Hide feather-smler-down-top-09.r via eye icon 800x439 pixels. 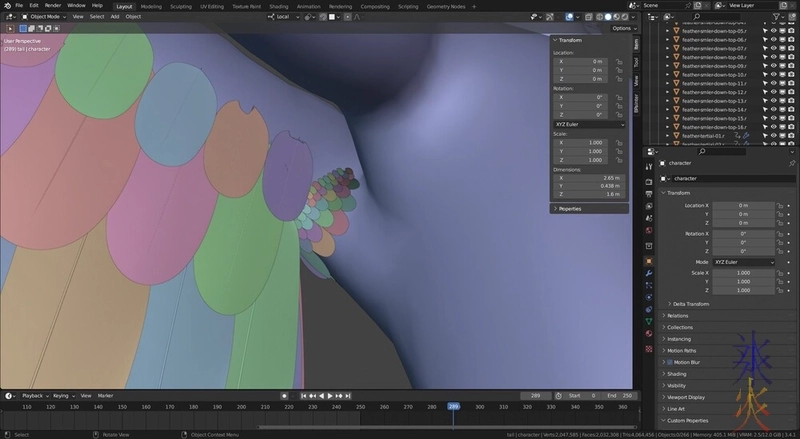pyautogui.click(x=774, y=66)
